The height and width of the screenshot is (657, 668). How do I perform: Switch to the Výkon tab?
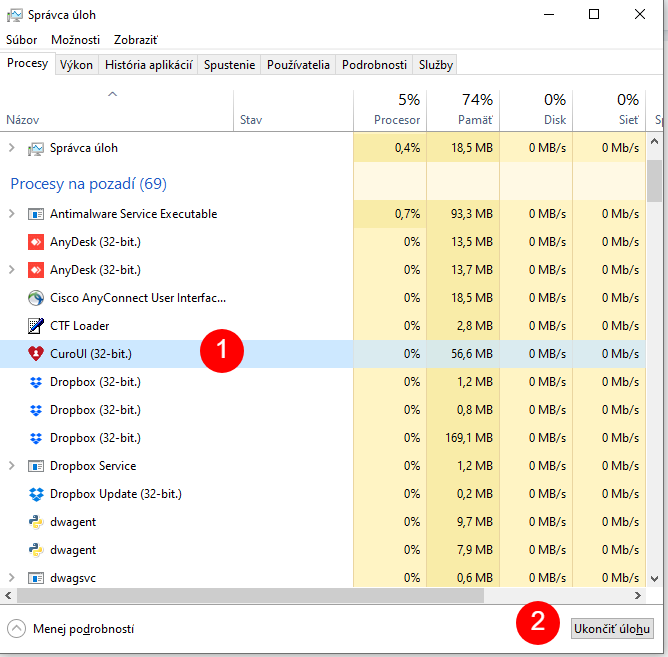[76, 65]
